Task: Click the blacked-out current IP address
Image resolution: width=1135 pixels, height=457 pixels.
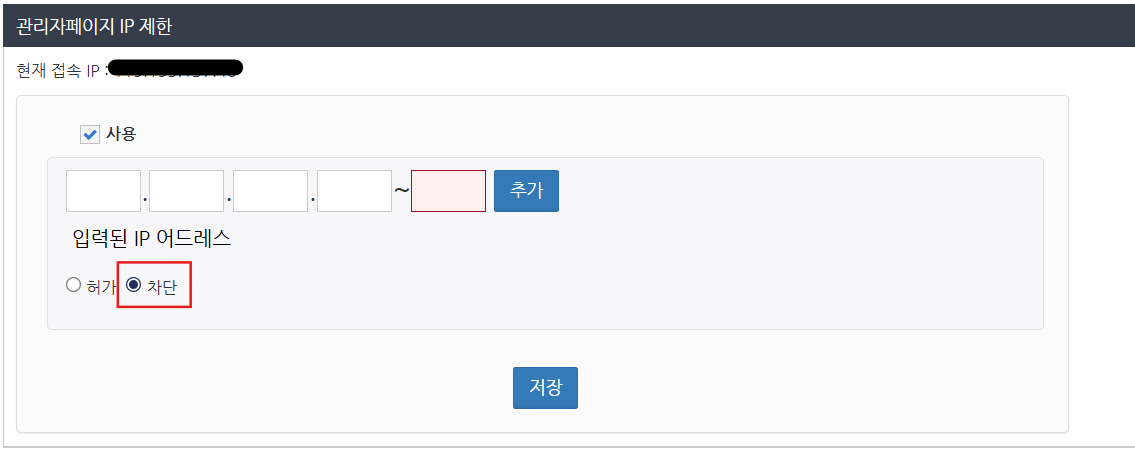Action: click(177, 70)
